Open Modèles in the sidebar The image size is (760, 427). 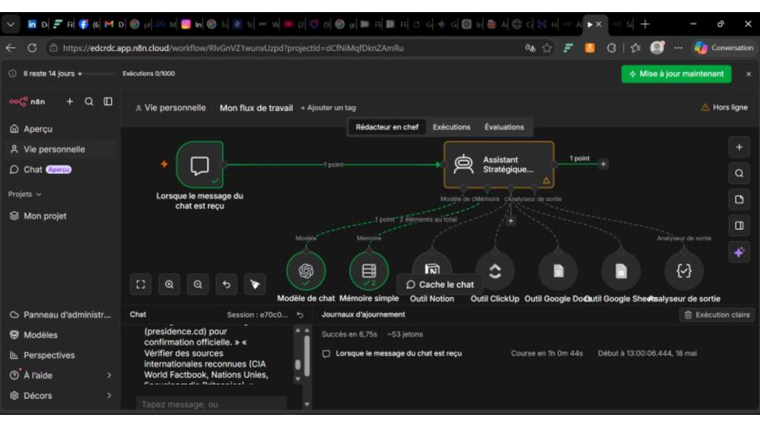[33, 335]
